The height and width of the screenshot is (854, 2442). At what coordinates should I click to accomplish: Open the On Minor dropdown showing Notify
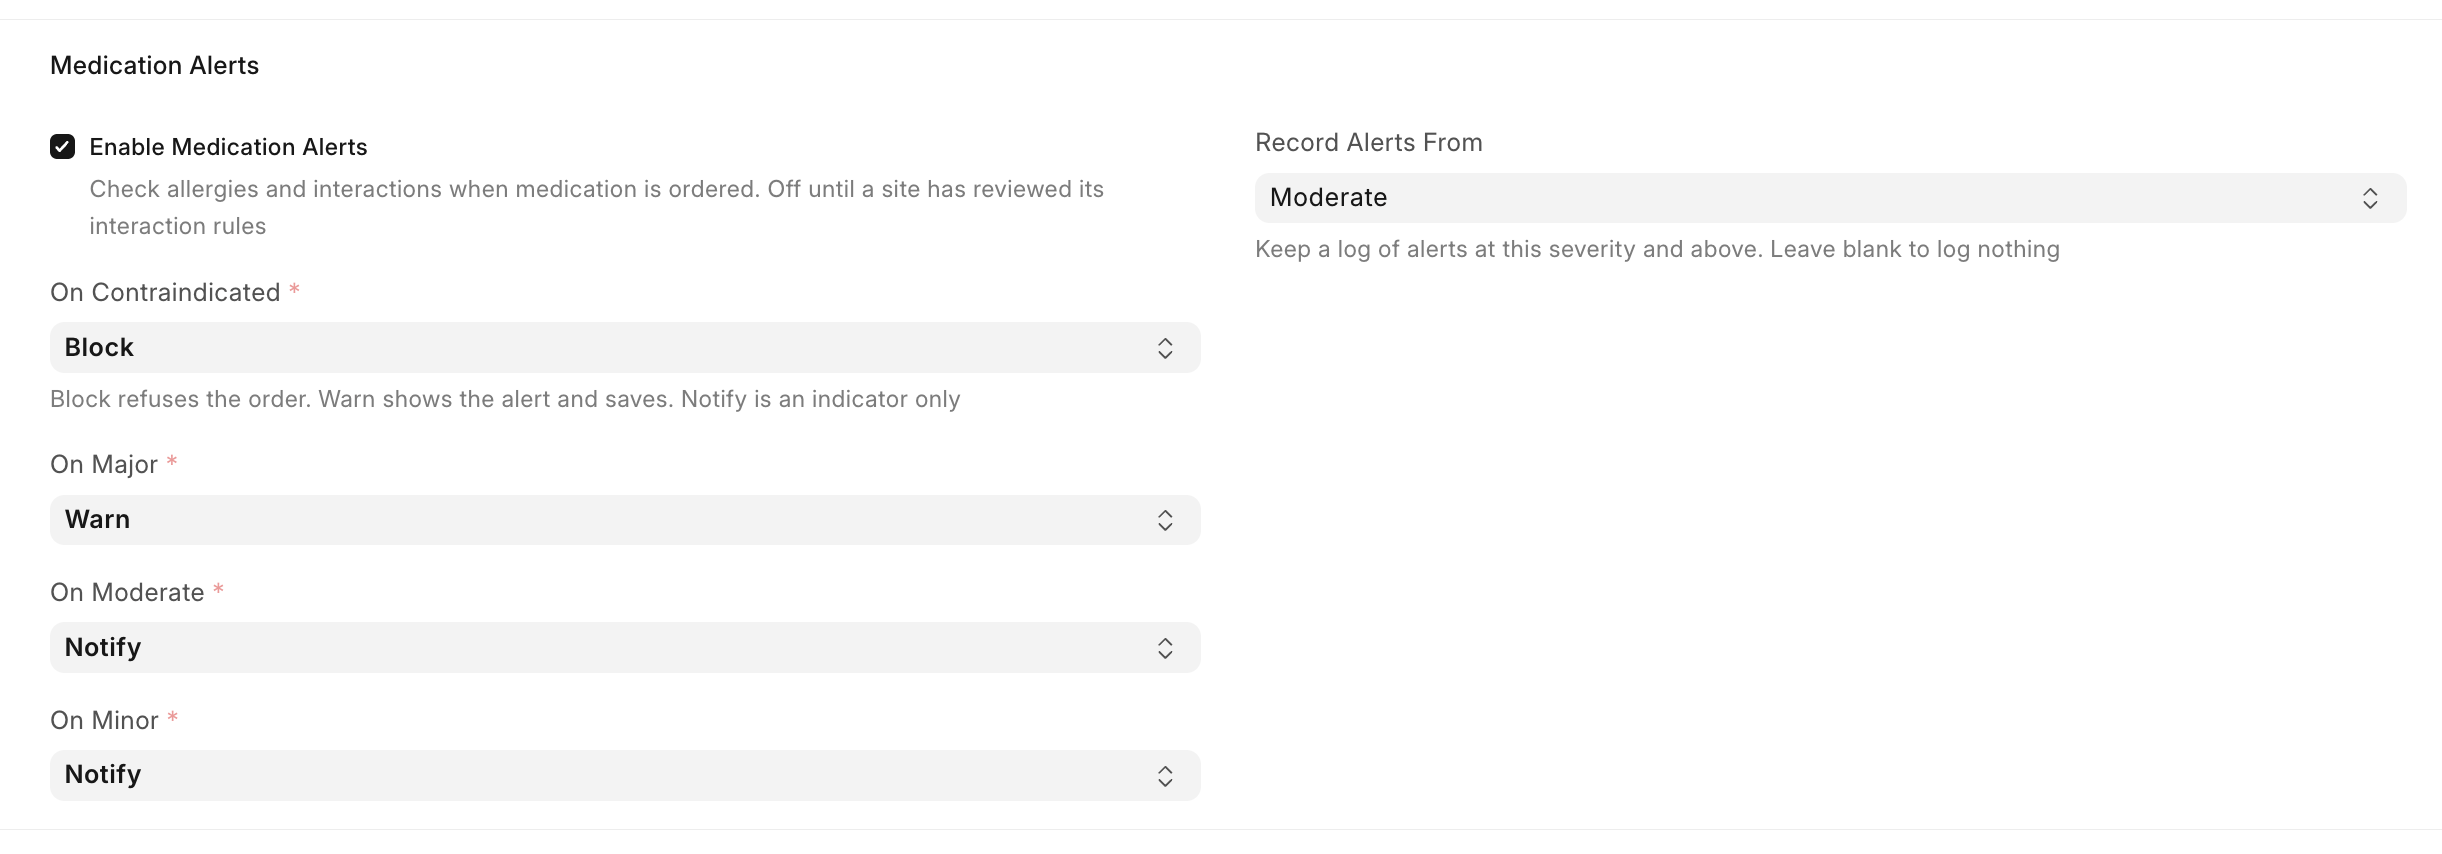[625, 775]
